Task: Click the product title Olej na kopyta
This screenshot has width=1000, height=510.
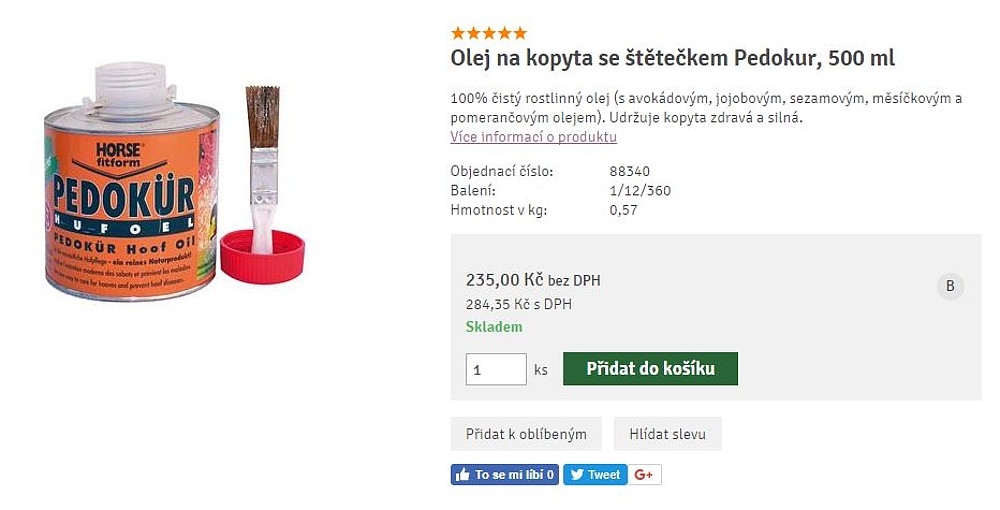Action: pyautogui.click(x=672, y=58)
